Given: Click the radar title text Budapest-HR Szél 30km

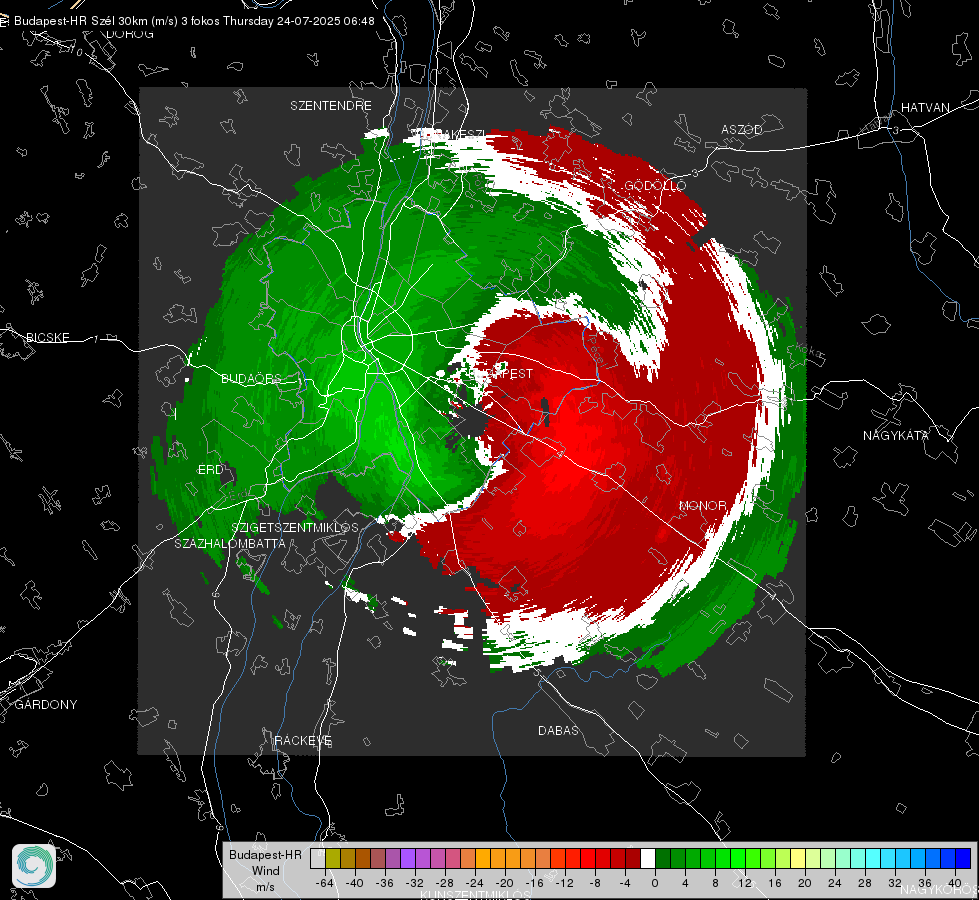Looking at the screenshot, I should [x=82, y=21].
